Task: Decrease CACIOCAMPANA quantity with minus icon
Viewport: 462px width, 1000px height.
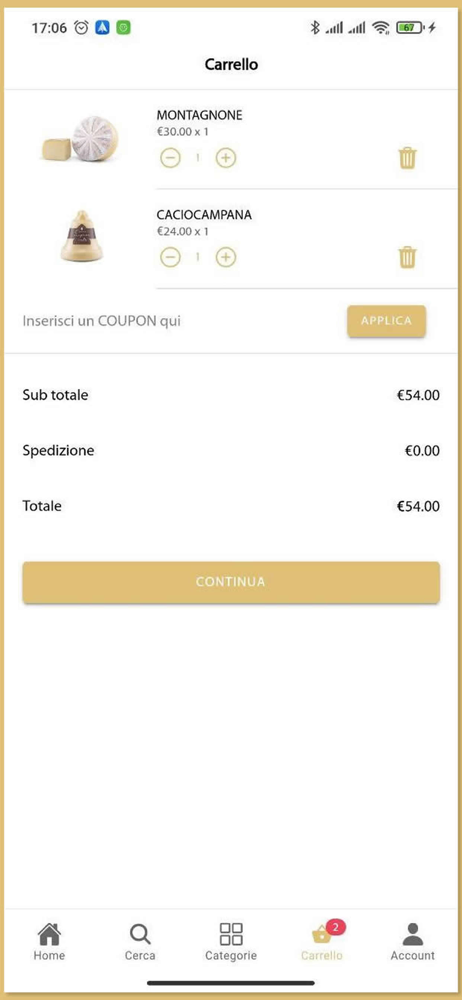Action: [x=170, y=257]
